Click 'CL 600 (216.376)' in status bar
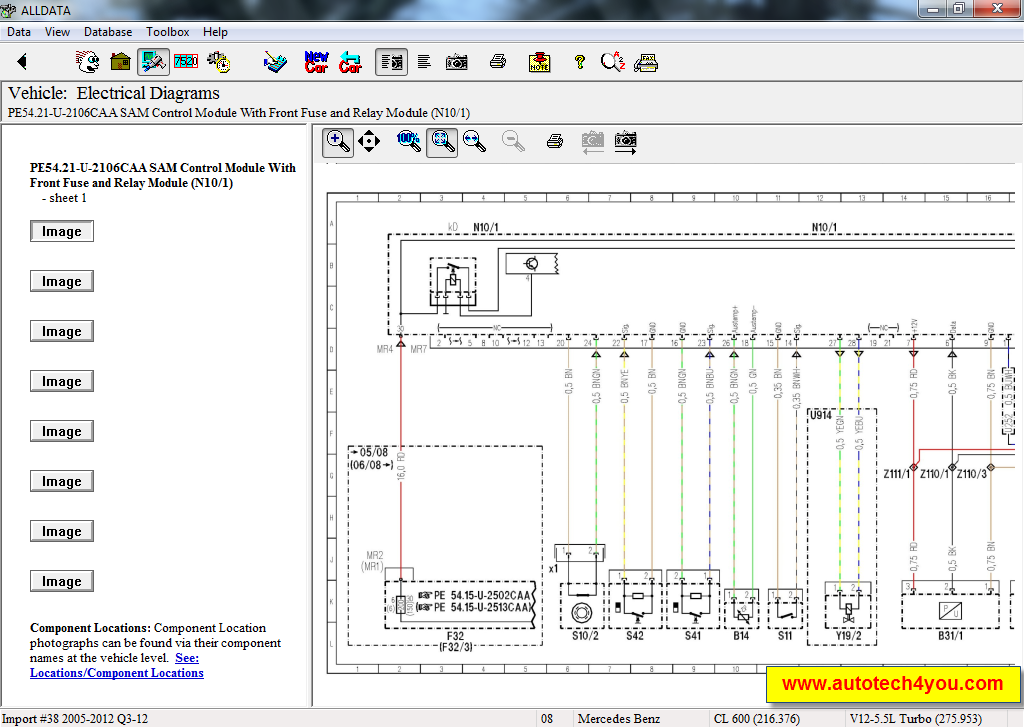 tap(756, 719)
